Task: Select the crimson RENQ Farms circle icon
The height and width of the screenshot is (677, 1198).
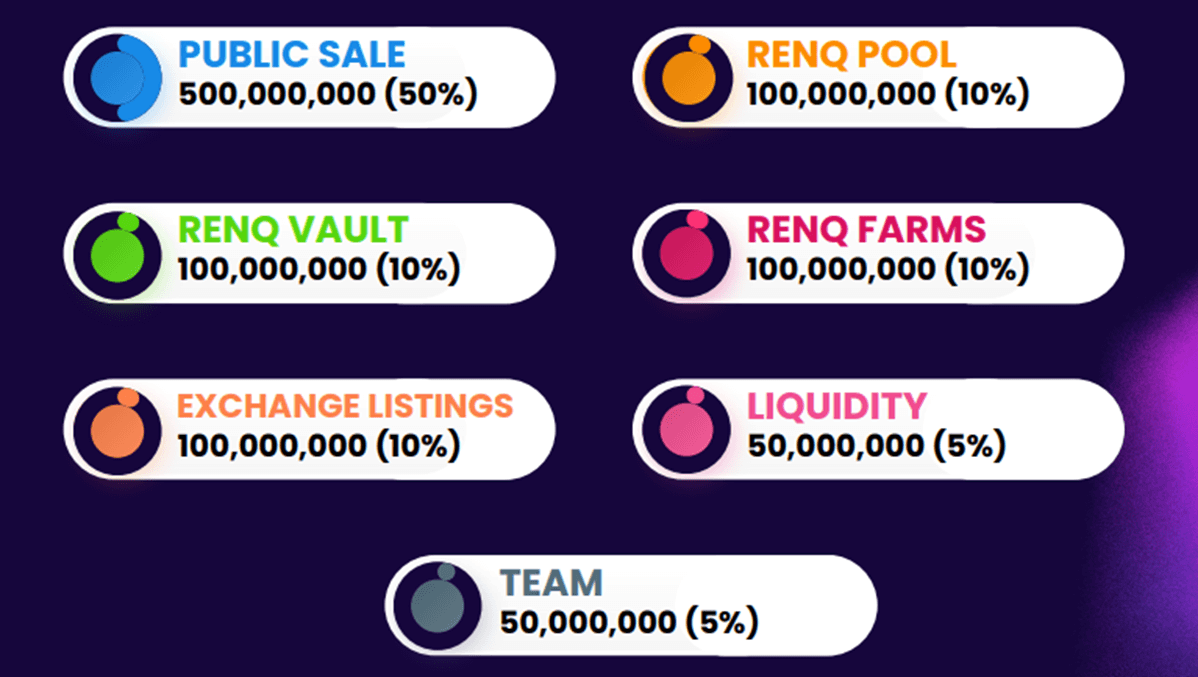Action: 688,254
